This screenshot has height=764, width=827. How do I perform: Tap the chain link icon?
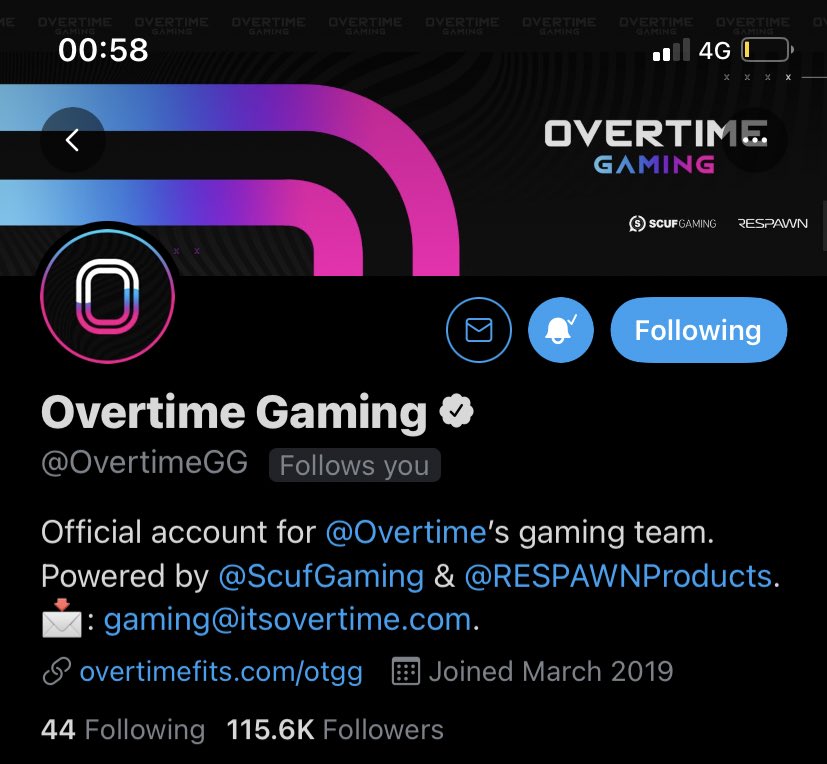click(57, 671)
